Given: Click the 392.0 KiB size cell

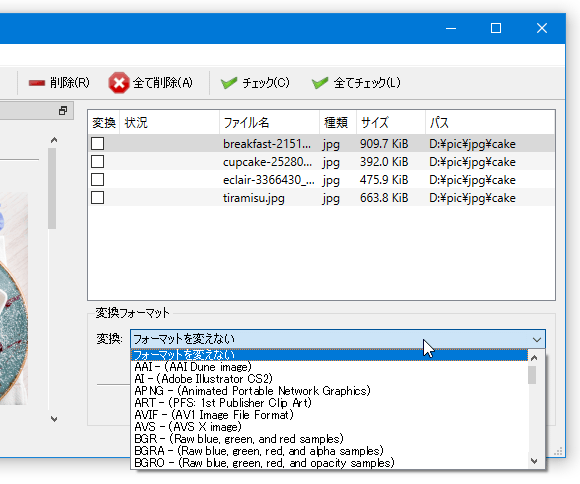Looking at the screenshot, I should coord(384,162).
